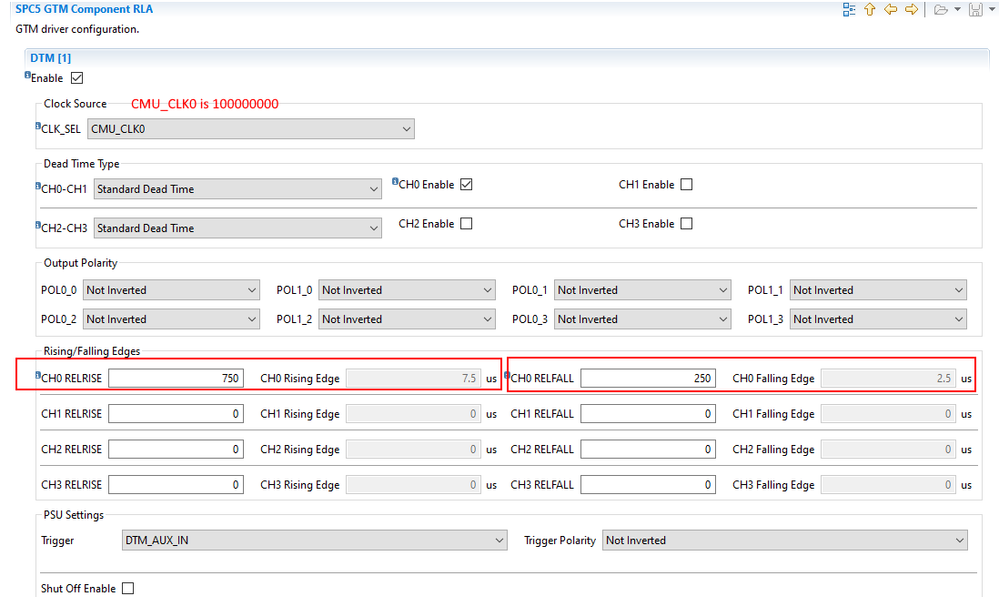This screenshot has width=999, height=597.
Task: Click the info marker beside CH0 RELFALL
Action: pos(507,375)
